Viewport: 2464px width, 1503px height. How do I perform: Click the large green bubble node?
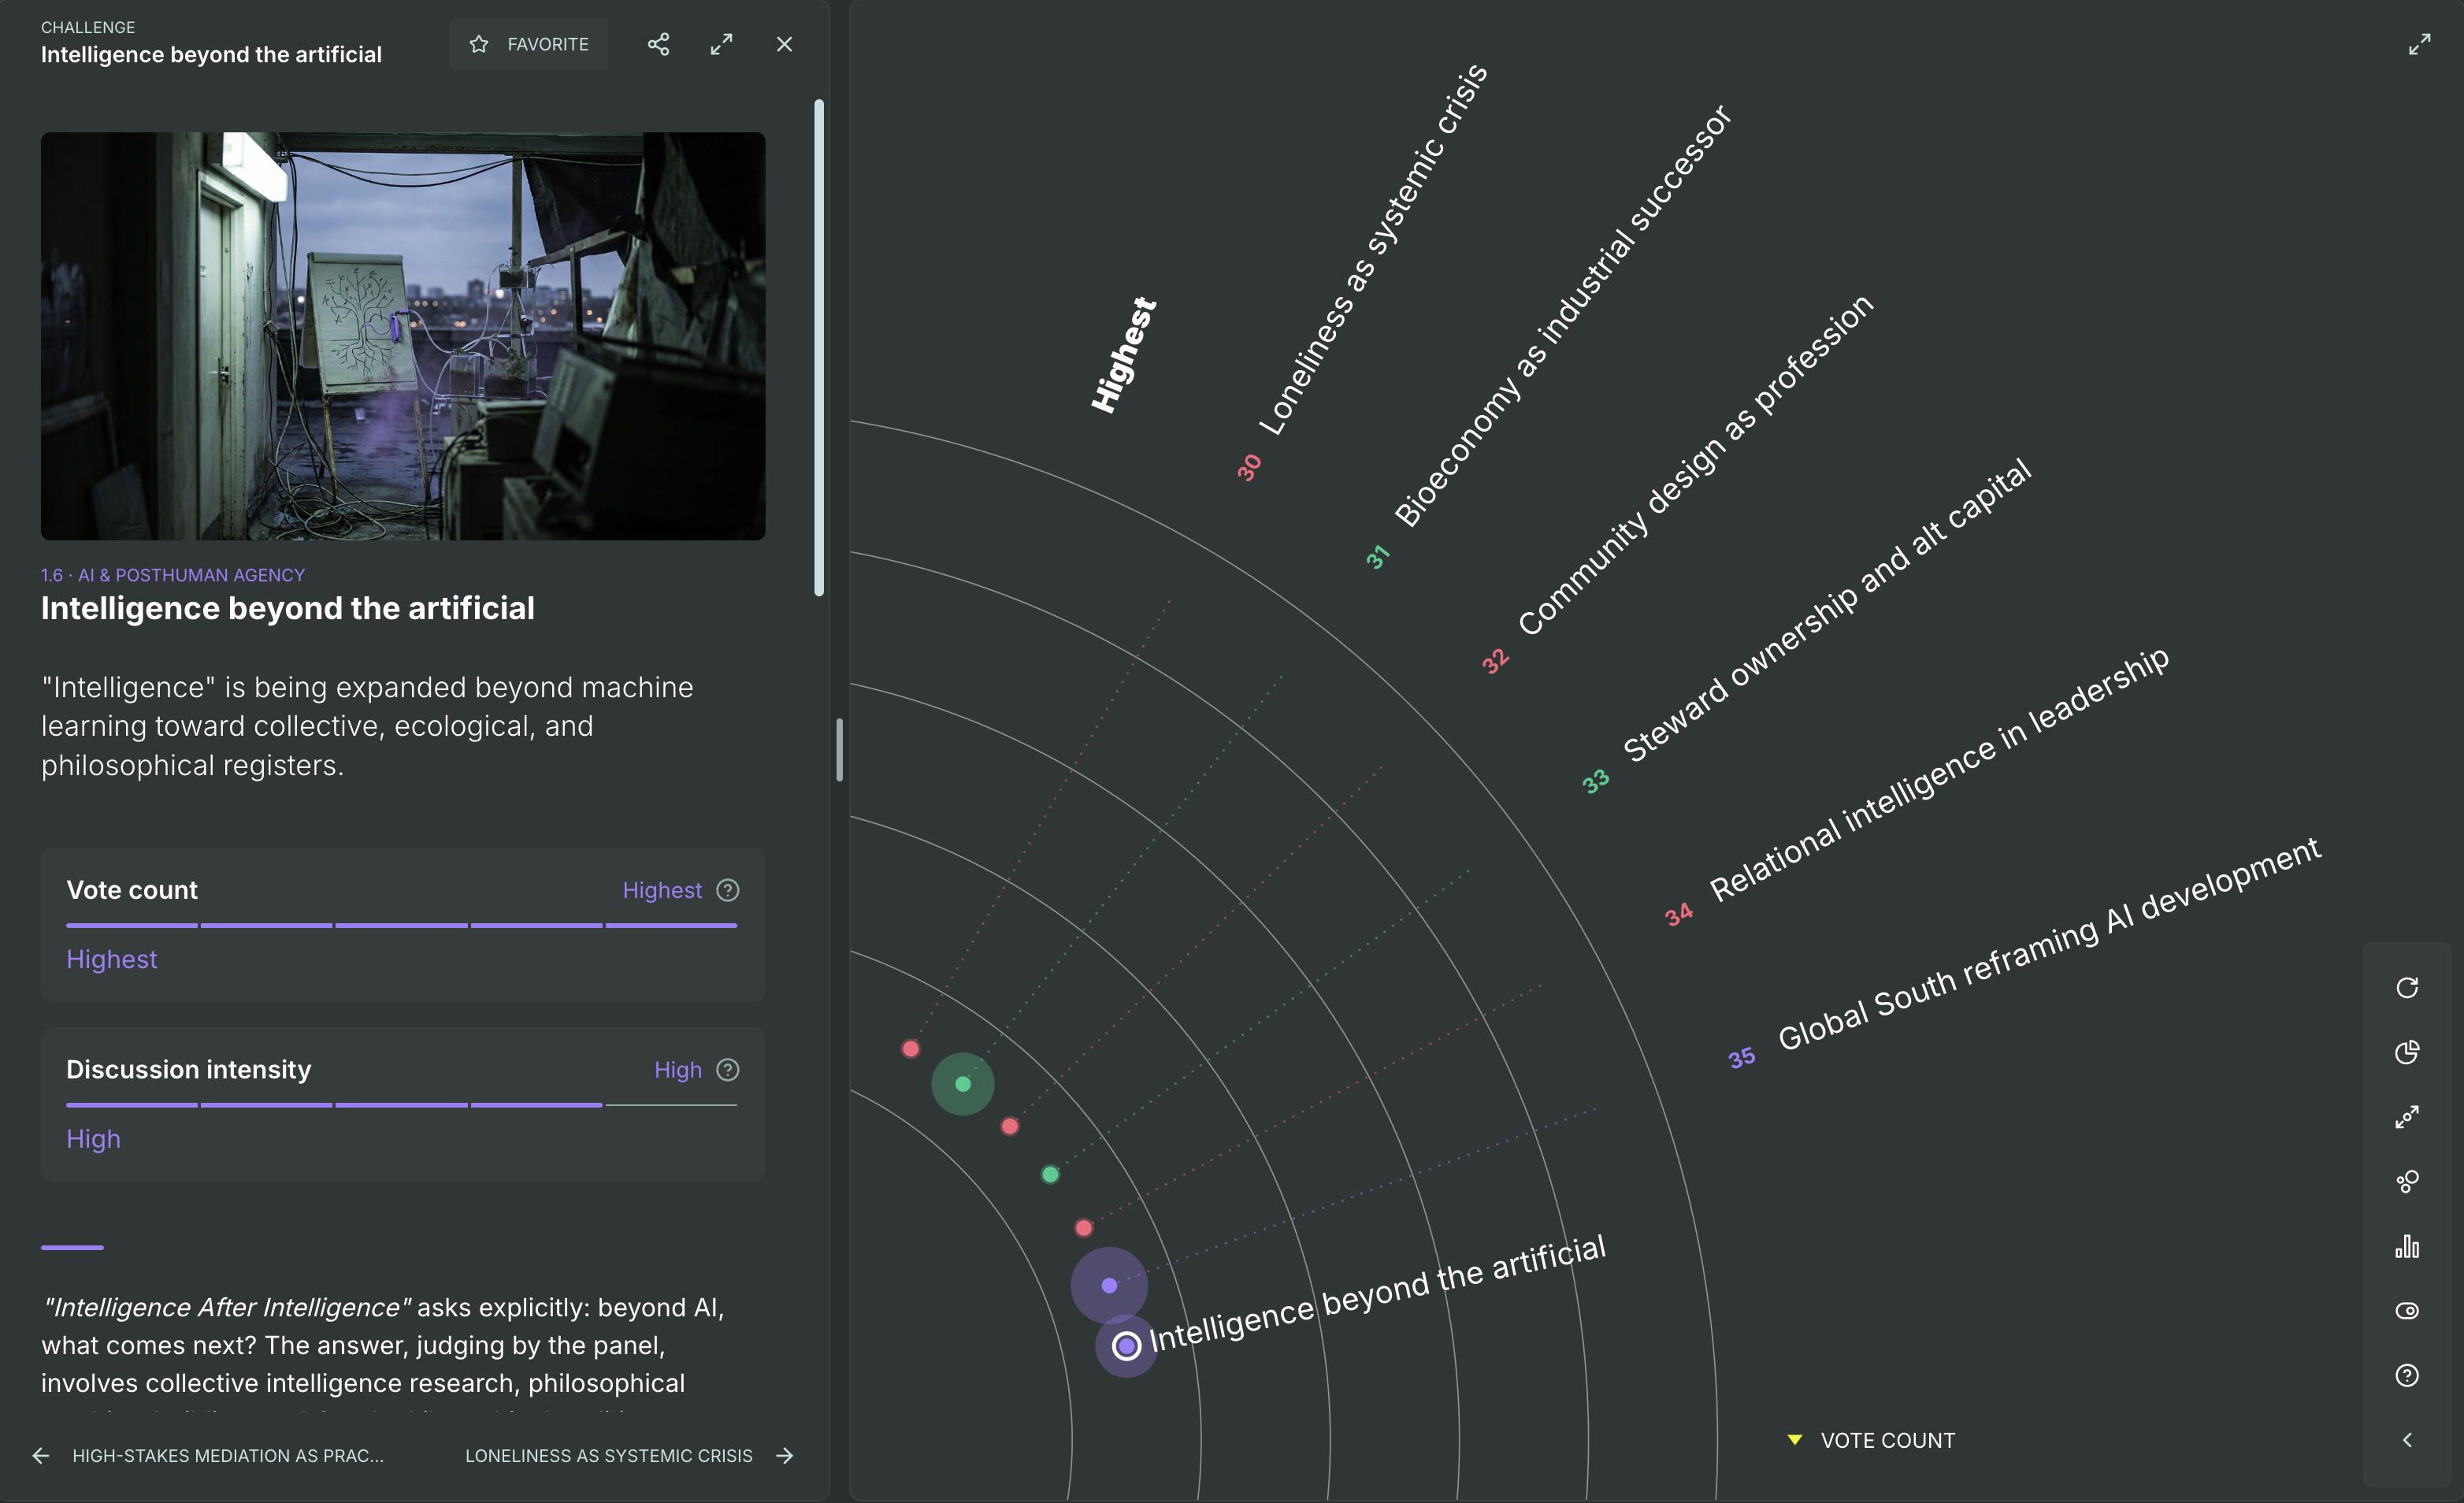tap(963, 1084)
